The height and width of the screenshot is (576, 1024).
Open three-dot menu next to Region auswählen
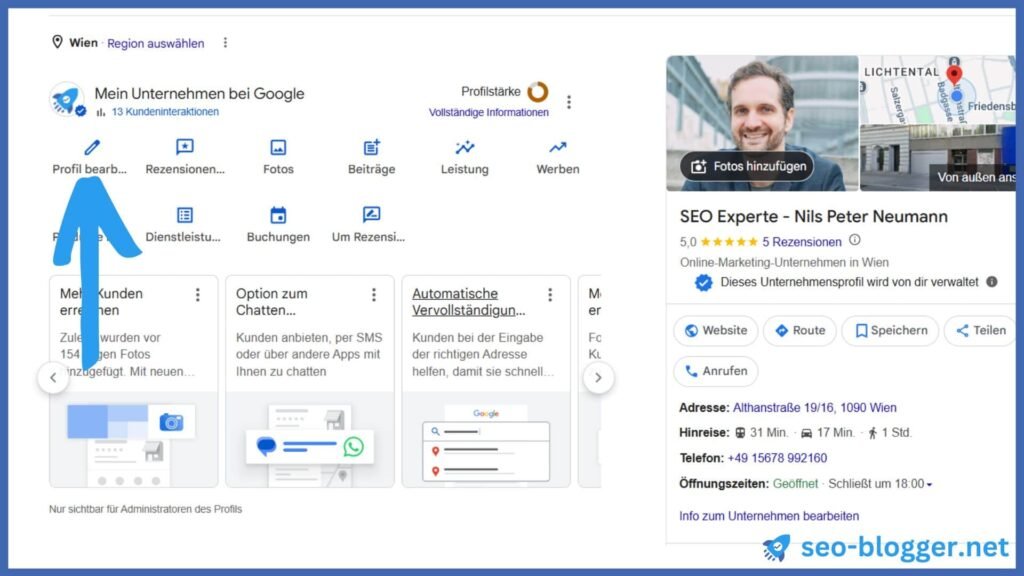(x=225, y=43)
